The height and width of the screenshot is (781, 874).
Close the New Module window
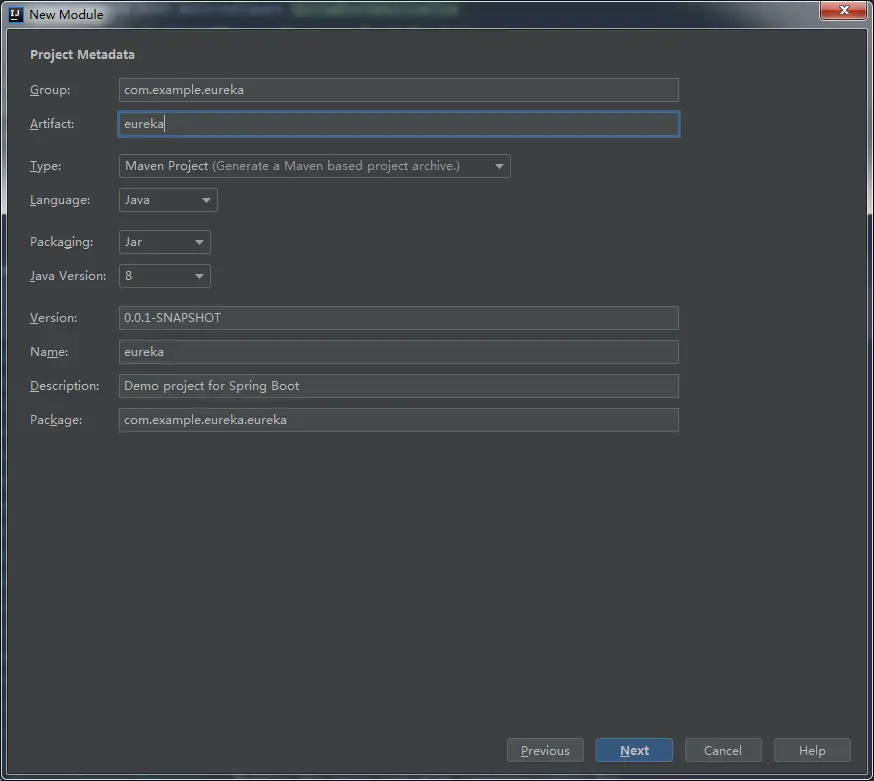[x=843, y=10]
